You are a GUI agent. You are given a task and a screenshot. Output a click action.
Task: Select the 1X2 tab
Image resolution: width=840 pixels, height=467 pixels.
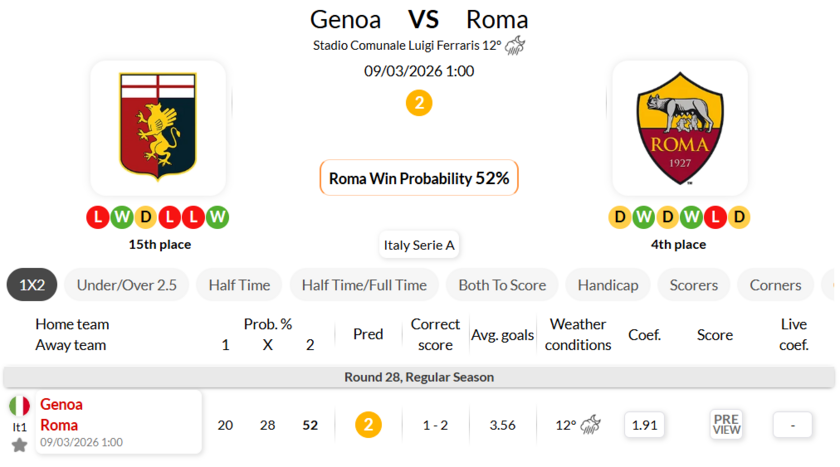[32, 285]
